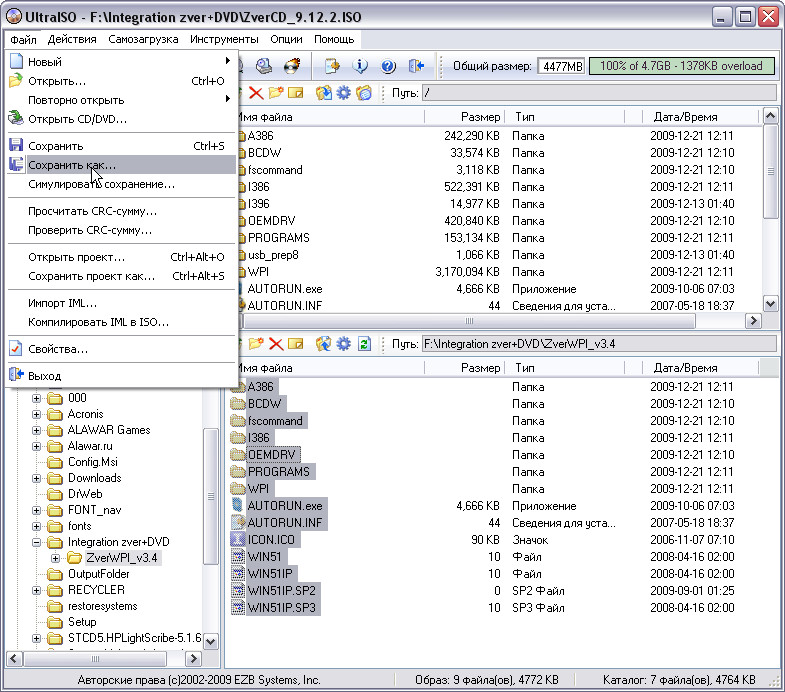Click the New folder icon in the local pane toolbar
The image size is (785, 692).
[x=256, y=343]
